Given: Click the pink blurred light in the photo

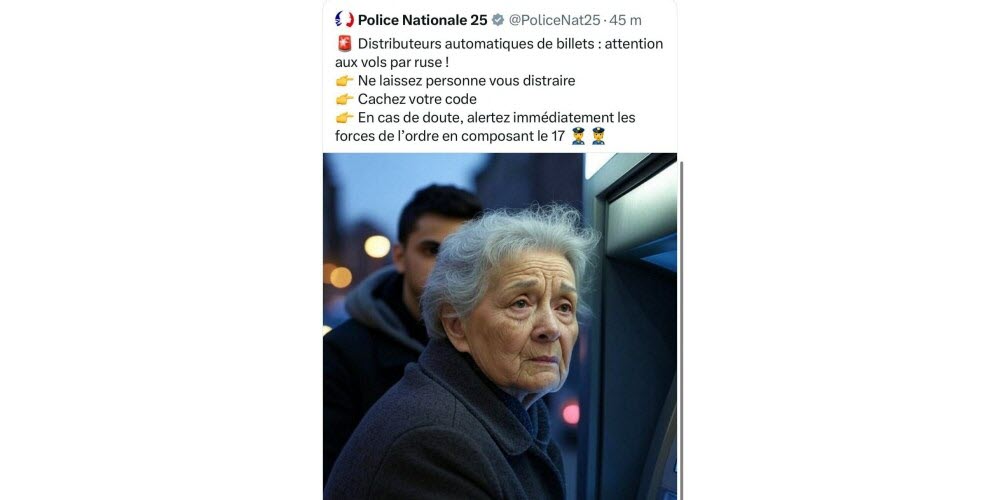Looking at the screenshot, I should coord(570,413).
